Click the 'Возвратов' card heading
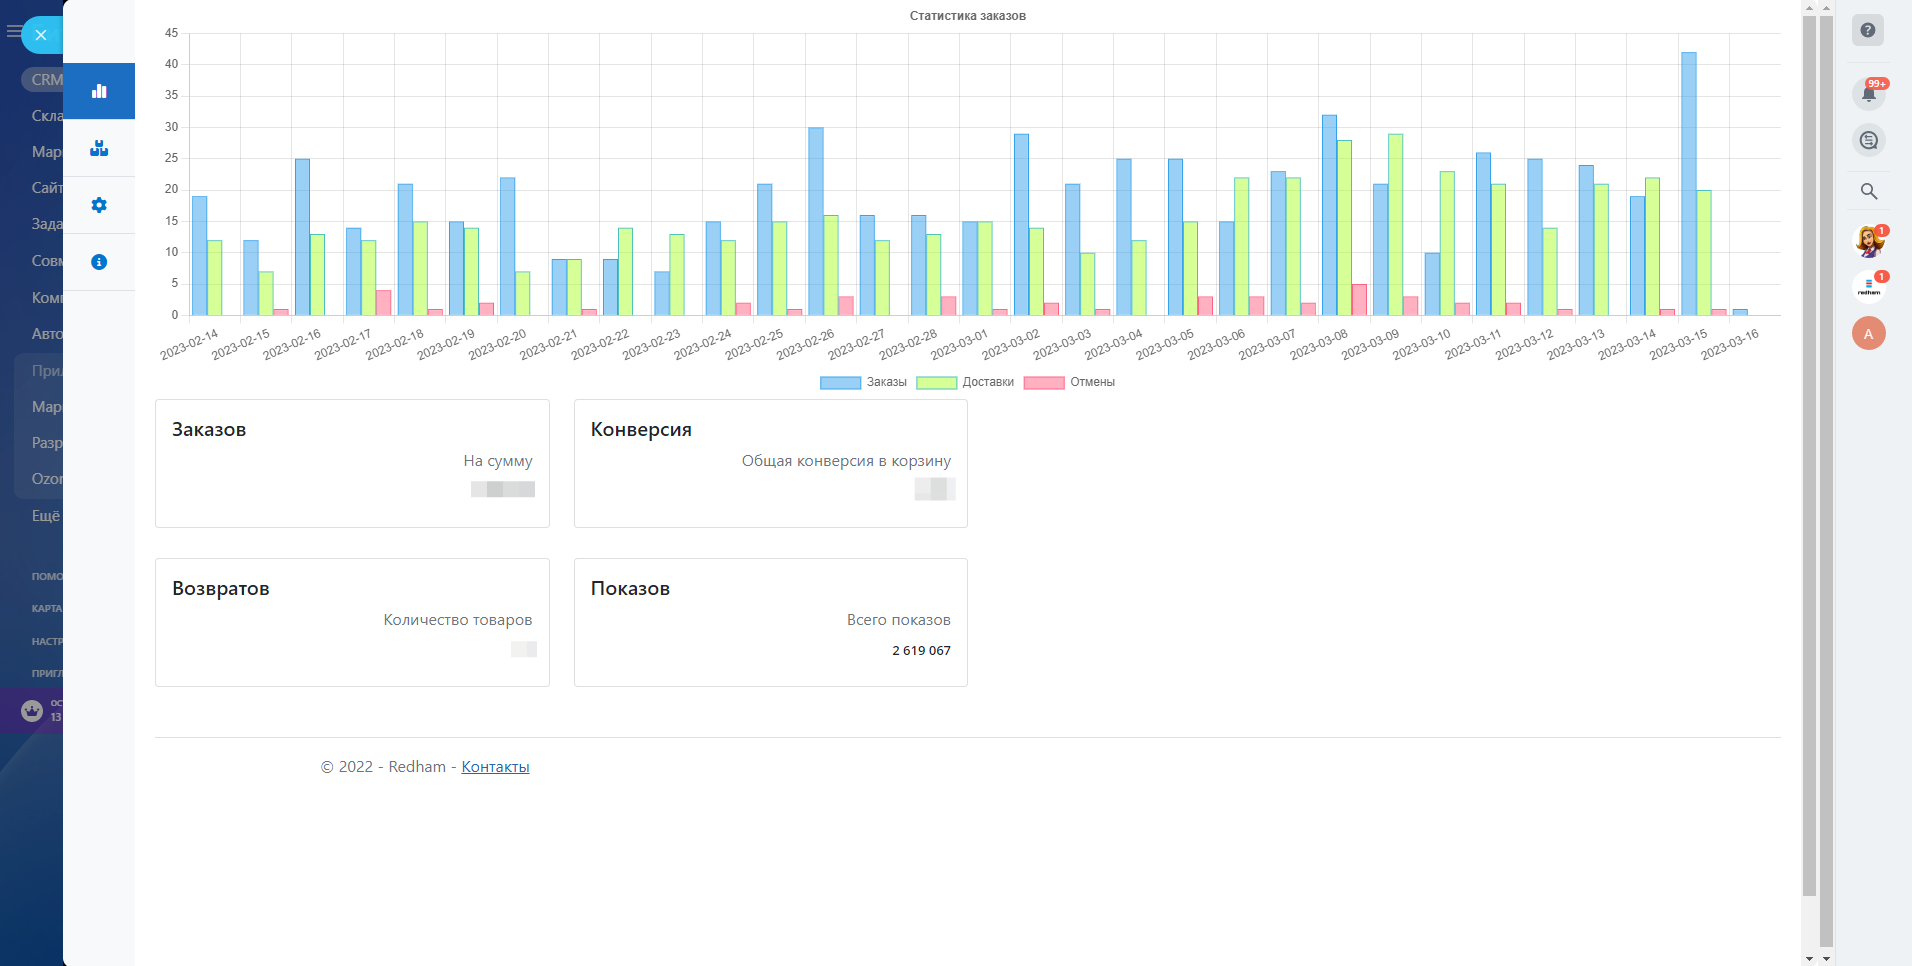 point(221,589)
